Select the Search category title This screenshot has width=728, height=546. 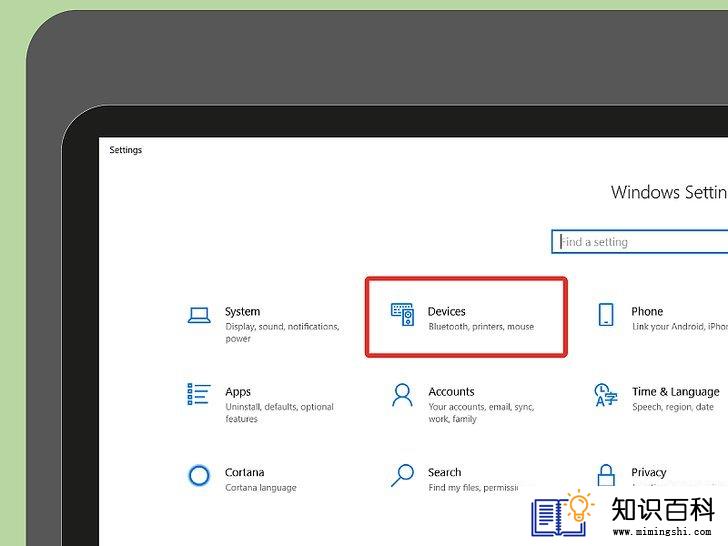click(444, 472)
